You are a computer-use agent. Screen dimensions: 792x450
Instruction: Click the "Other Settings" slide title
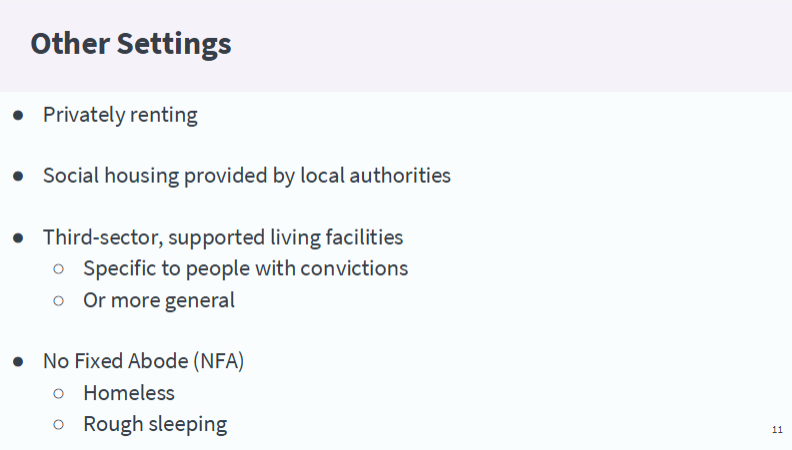pyautogui.click(x=130, y=44)
